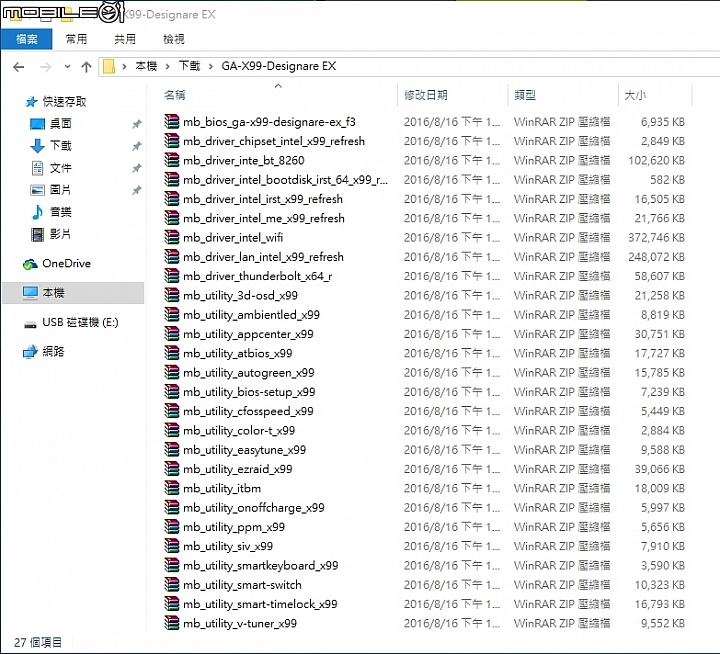The image size is (720, 654).
Task: Sort by 名稱 column header
Action: tap(175, 95)
